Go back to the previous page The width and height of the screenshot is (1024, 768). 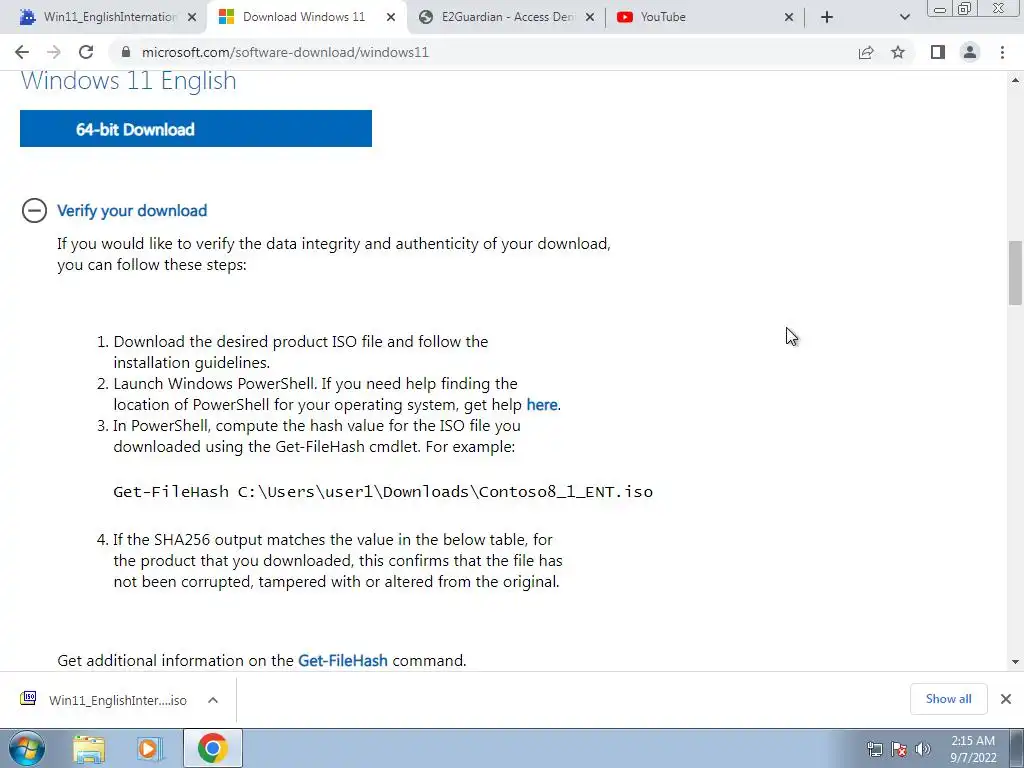pyautogui.click(x=22, y=52)
